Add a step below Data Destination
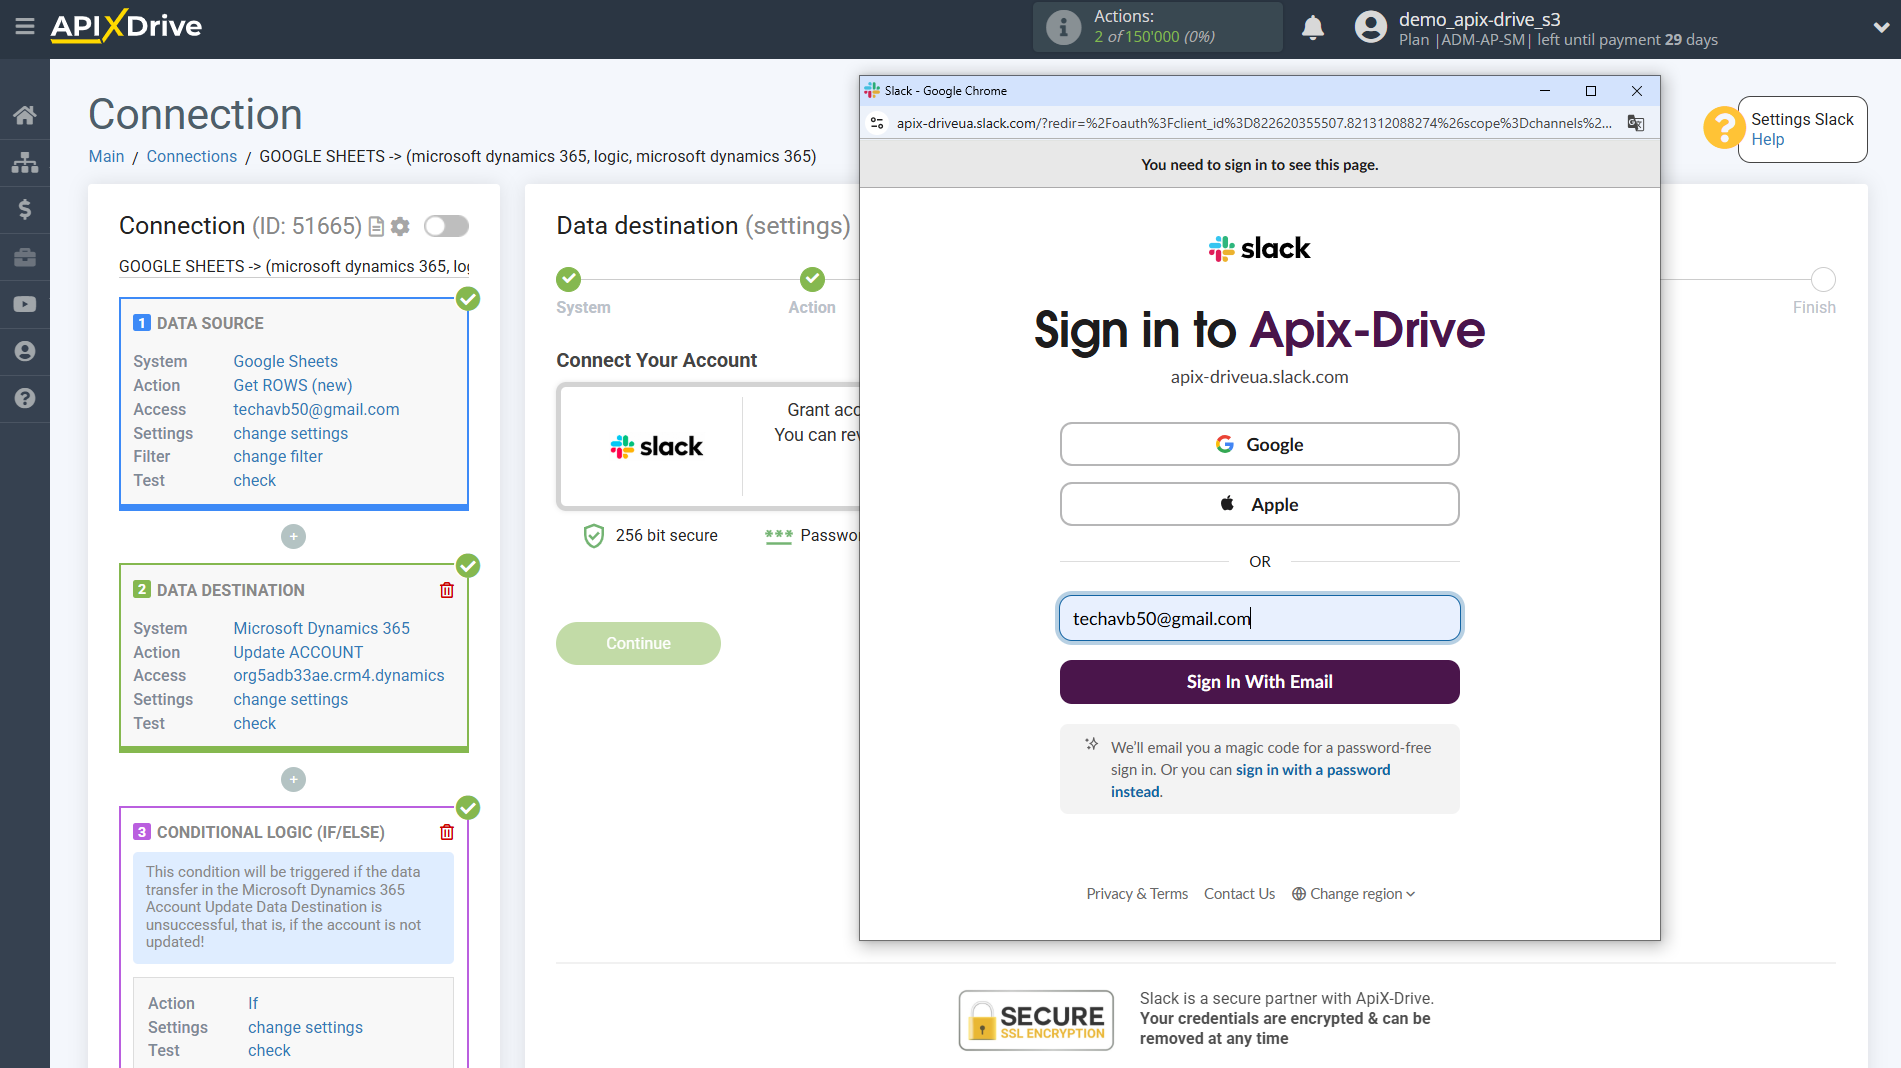 coord(293,779)
